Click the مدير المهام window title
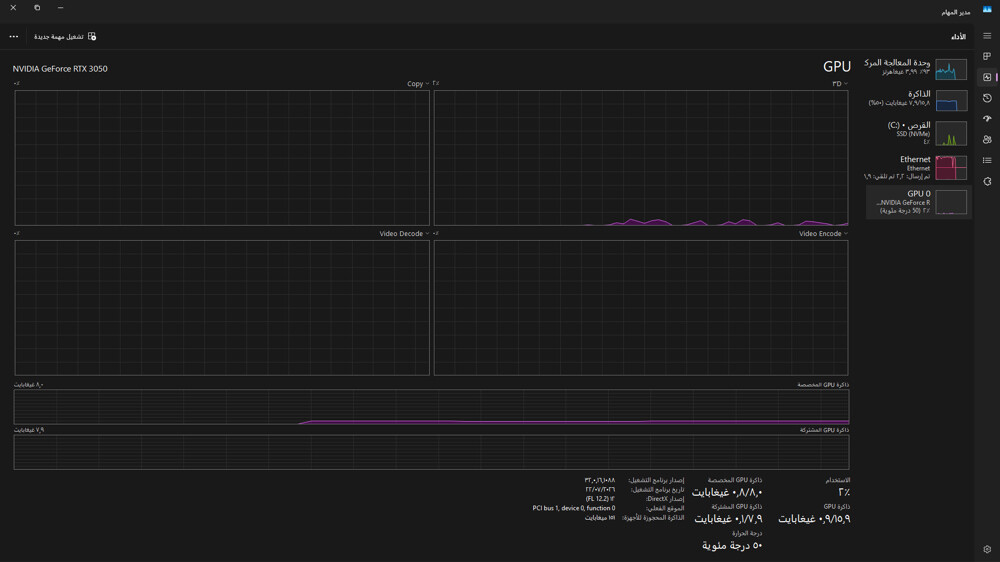Viewport: 1000px width, 562px height. 955,12
